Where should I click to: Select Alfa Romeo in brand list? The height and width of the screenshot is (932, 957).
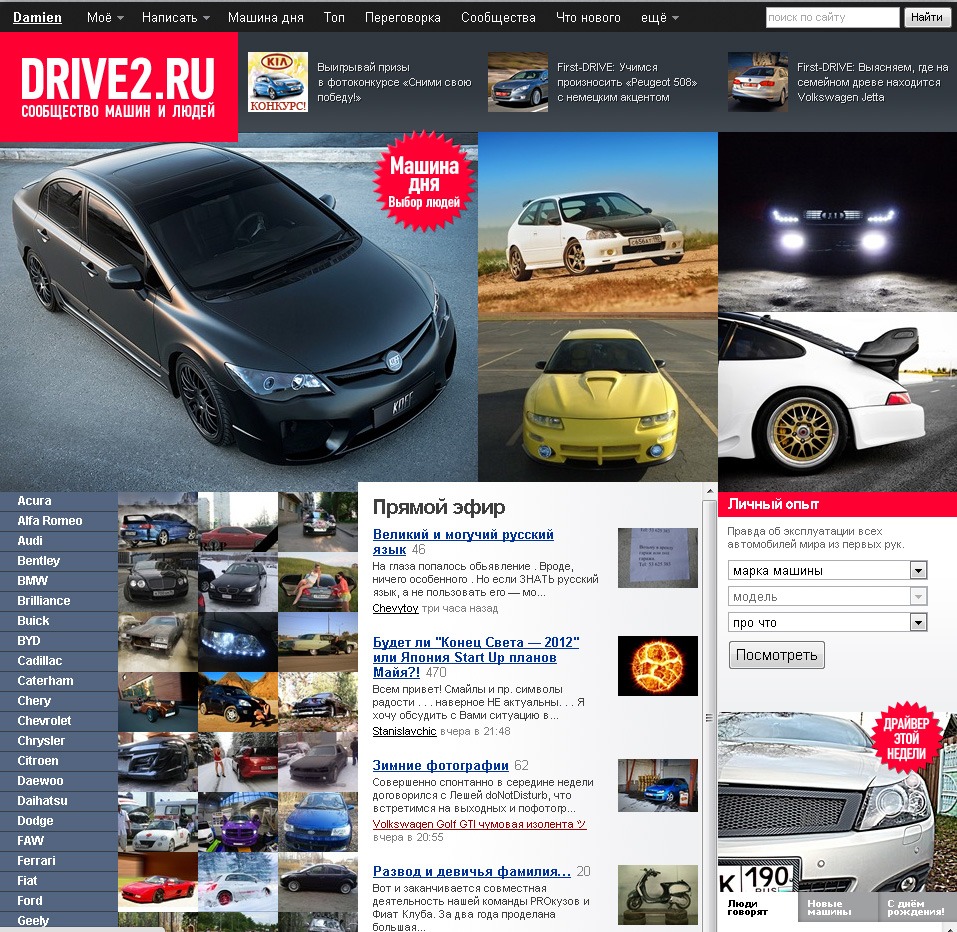tap(49, 521)
